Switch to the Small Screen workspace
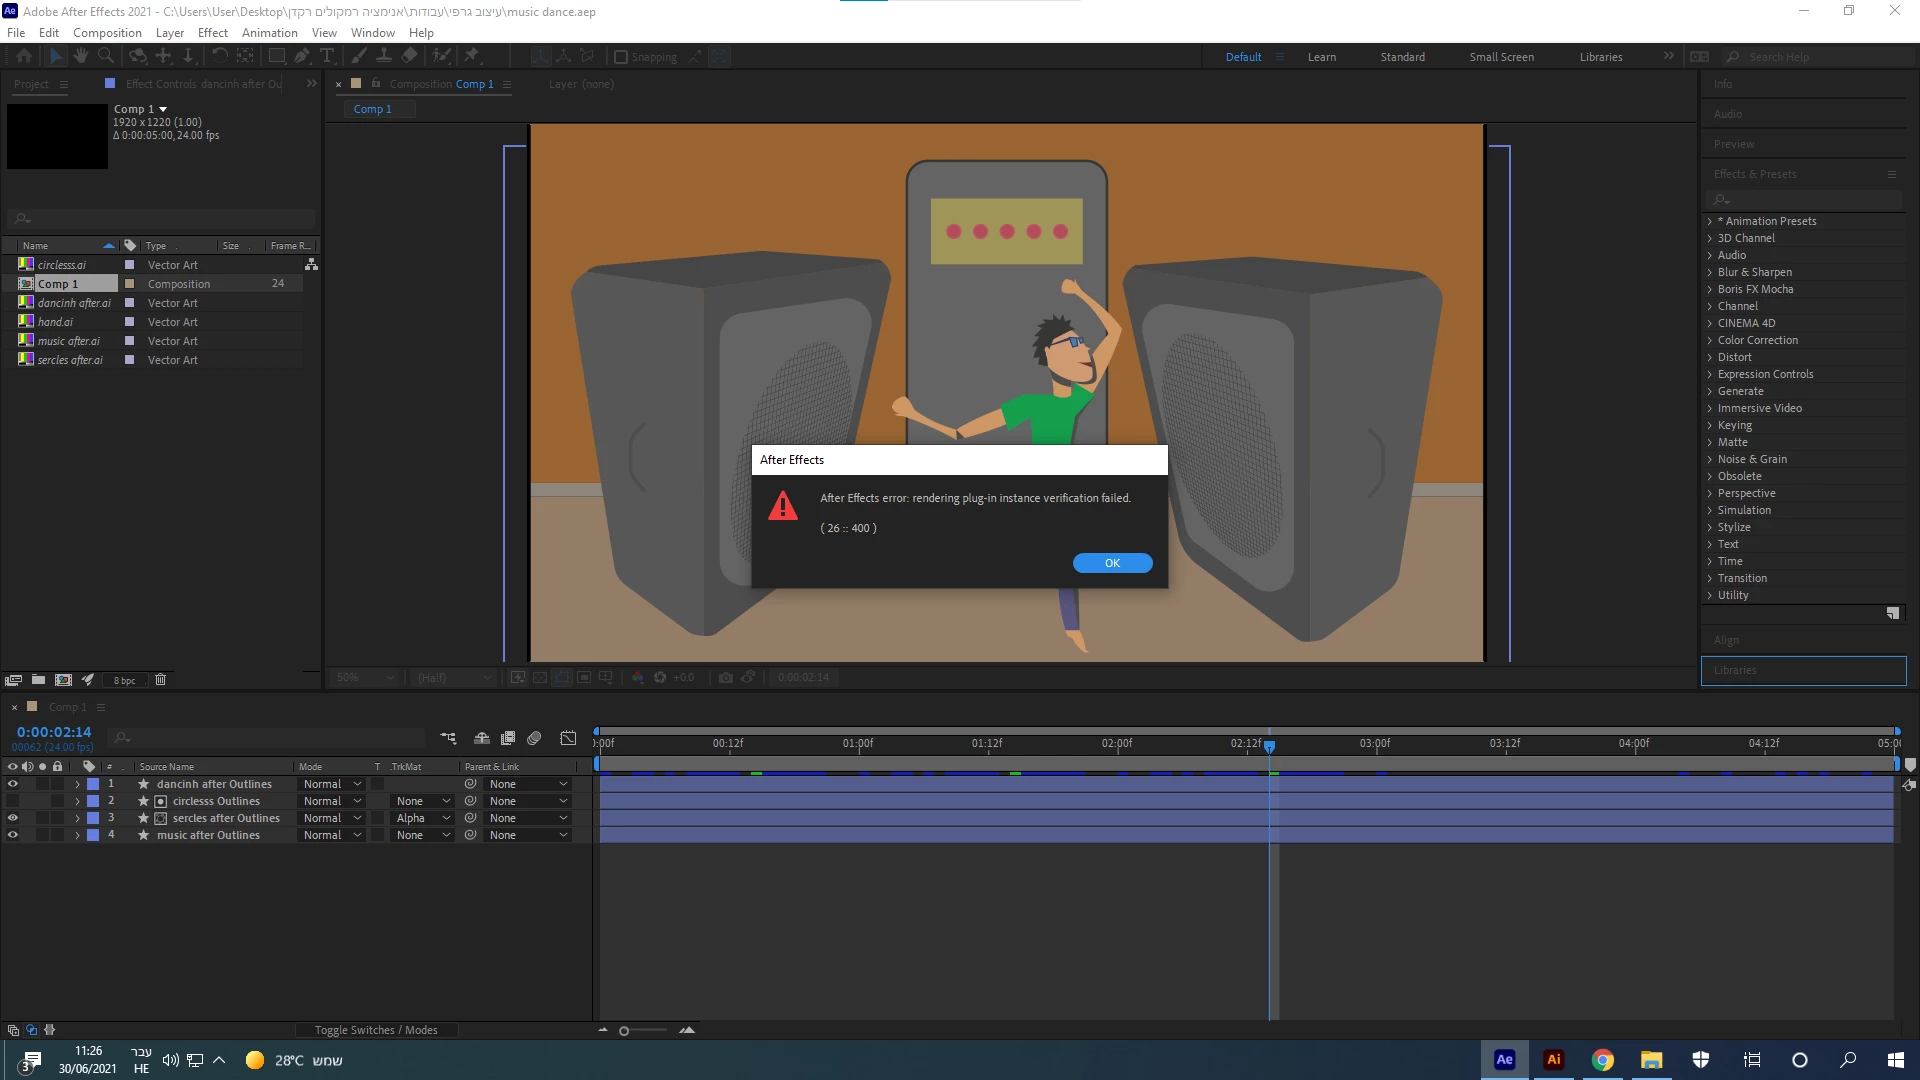Viewport: 1920px width, 1080px height. click(x=1501, y=57)
